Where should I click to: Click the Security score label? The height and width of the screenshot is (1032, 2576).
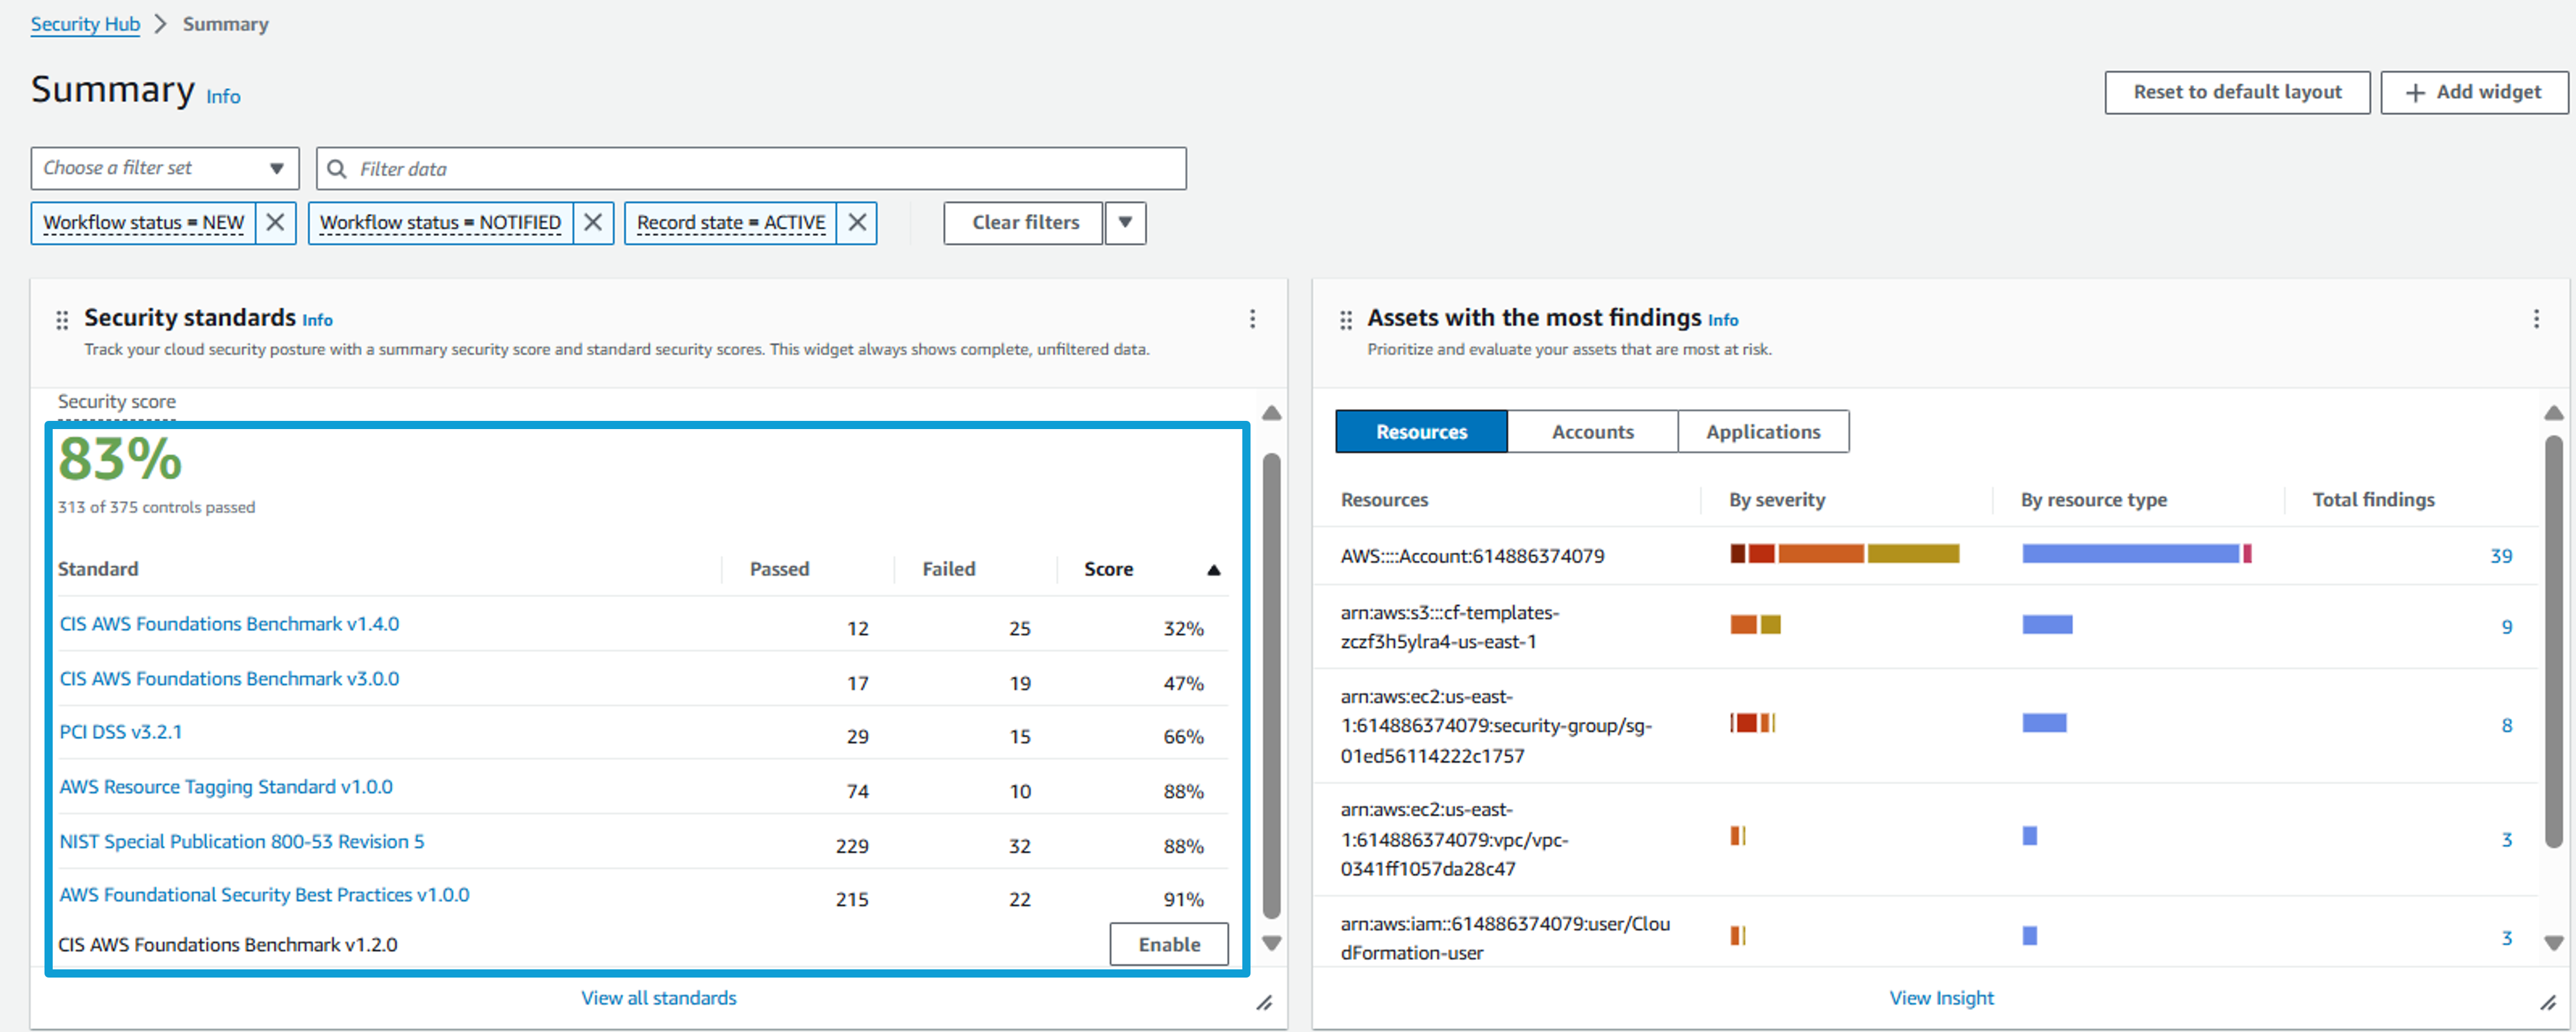click(117, 401)
